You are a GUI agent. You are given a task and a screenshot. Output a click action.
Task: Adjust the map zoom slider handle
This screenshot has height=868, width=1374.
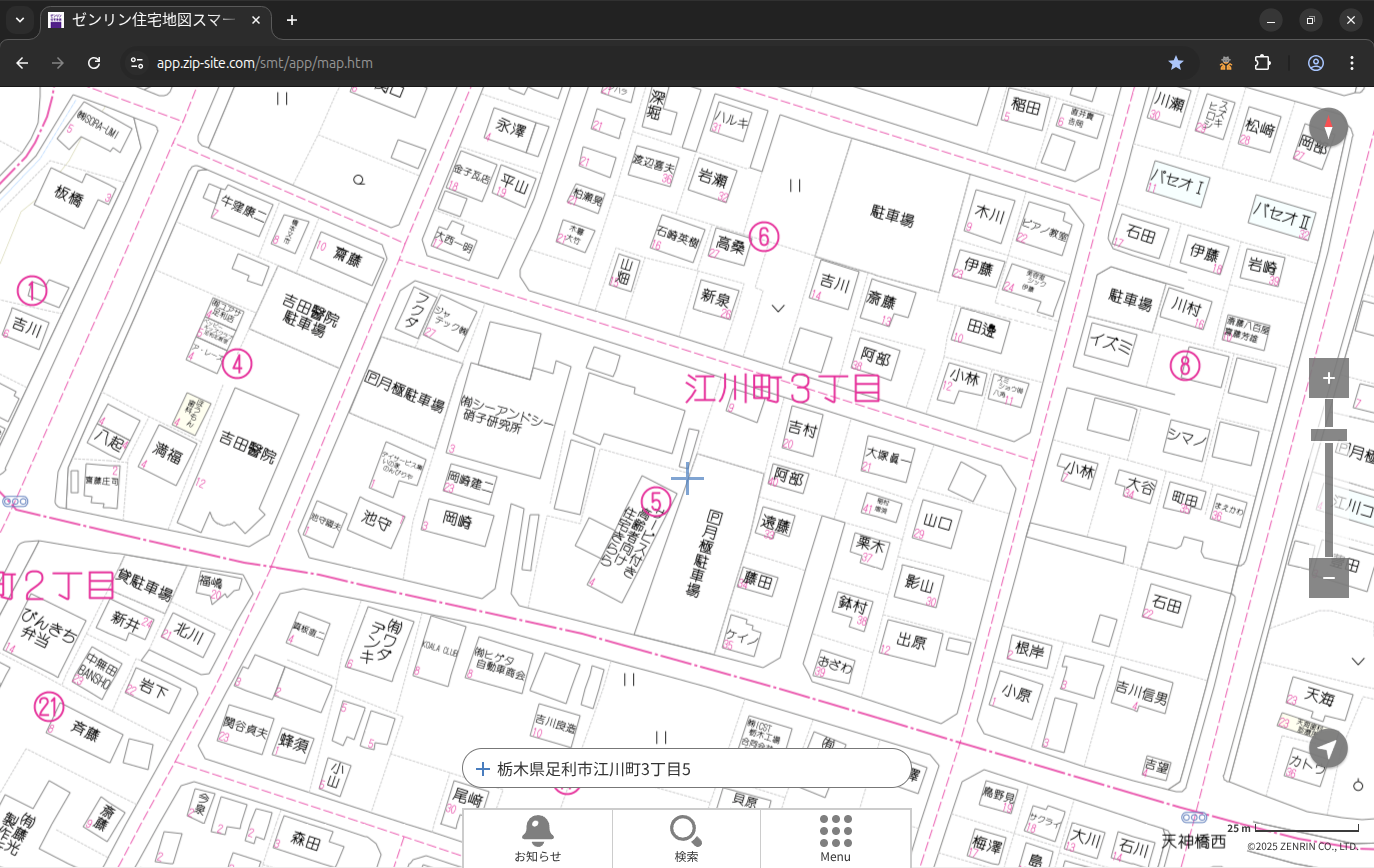1328,435
